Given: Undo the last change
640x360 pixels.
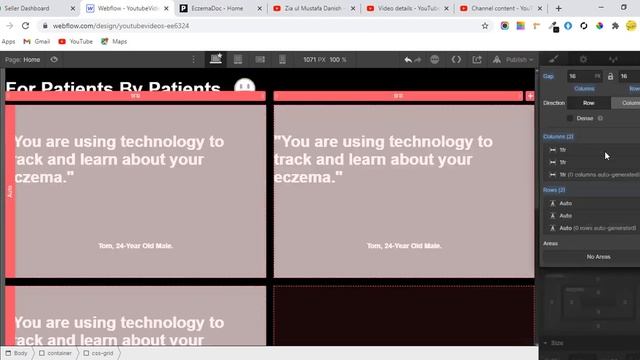Looking at the screenshot, I should click(407, 60).
